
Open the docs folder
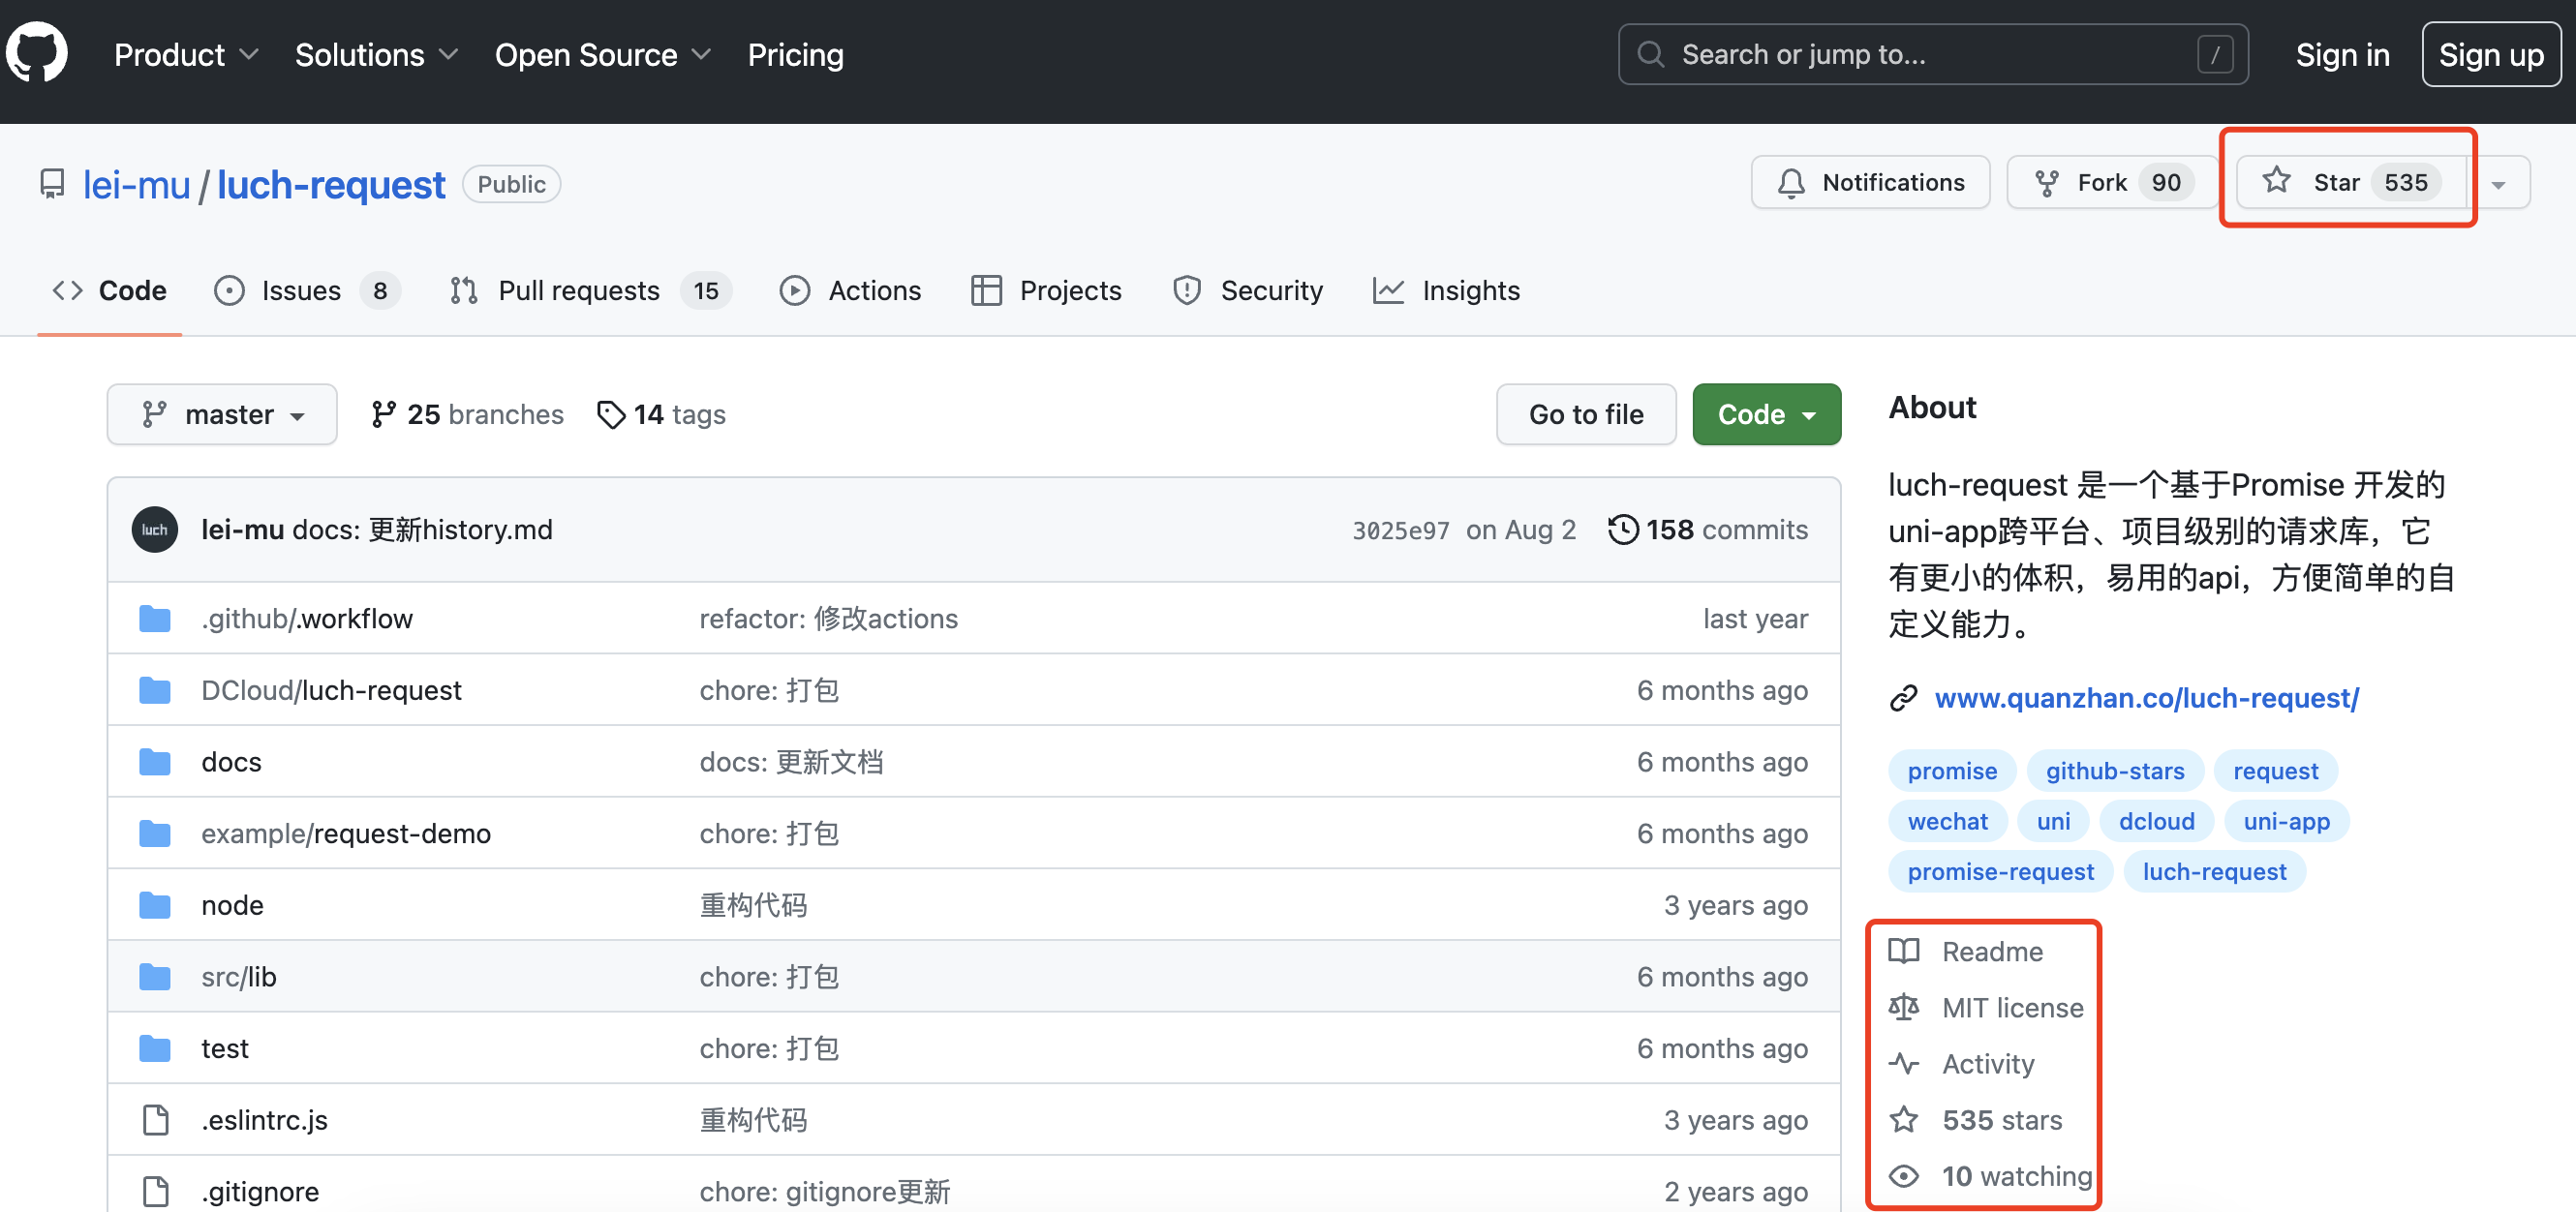[x=231, y=762]
